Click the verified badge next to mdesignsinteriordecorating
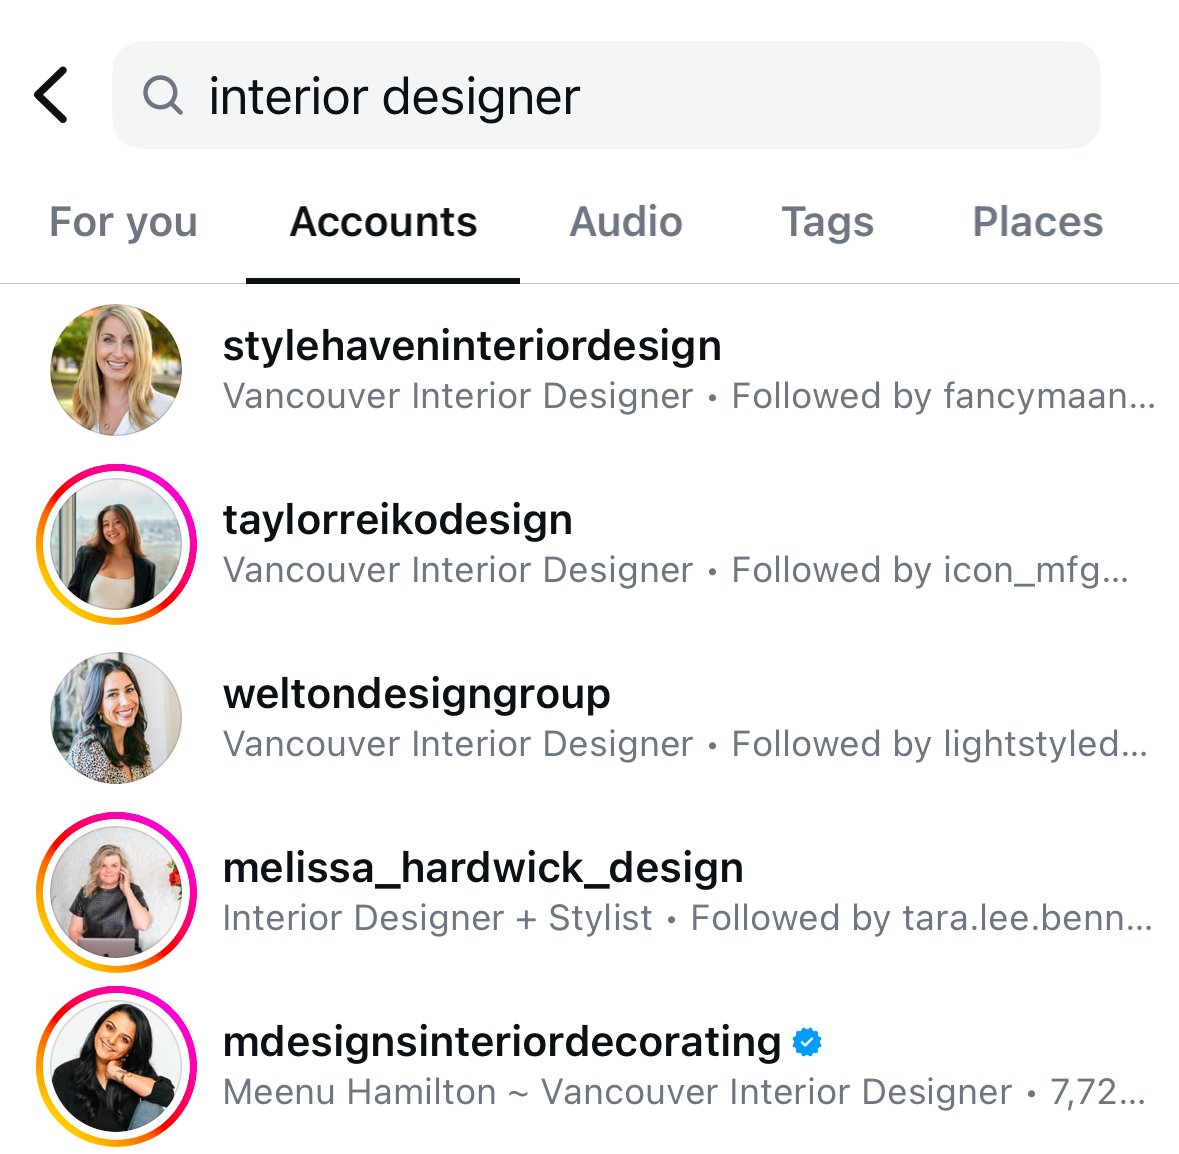 click(x=805, y=1041)
